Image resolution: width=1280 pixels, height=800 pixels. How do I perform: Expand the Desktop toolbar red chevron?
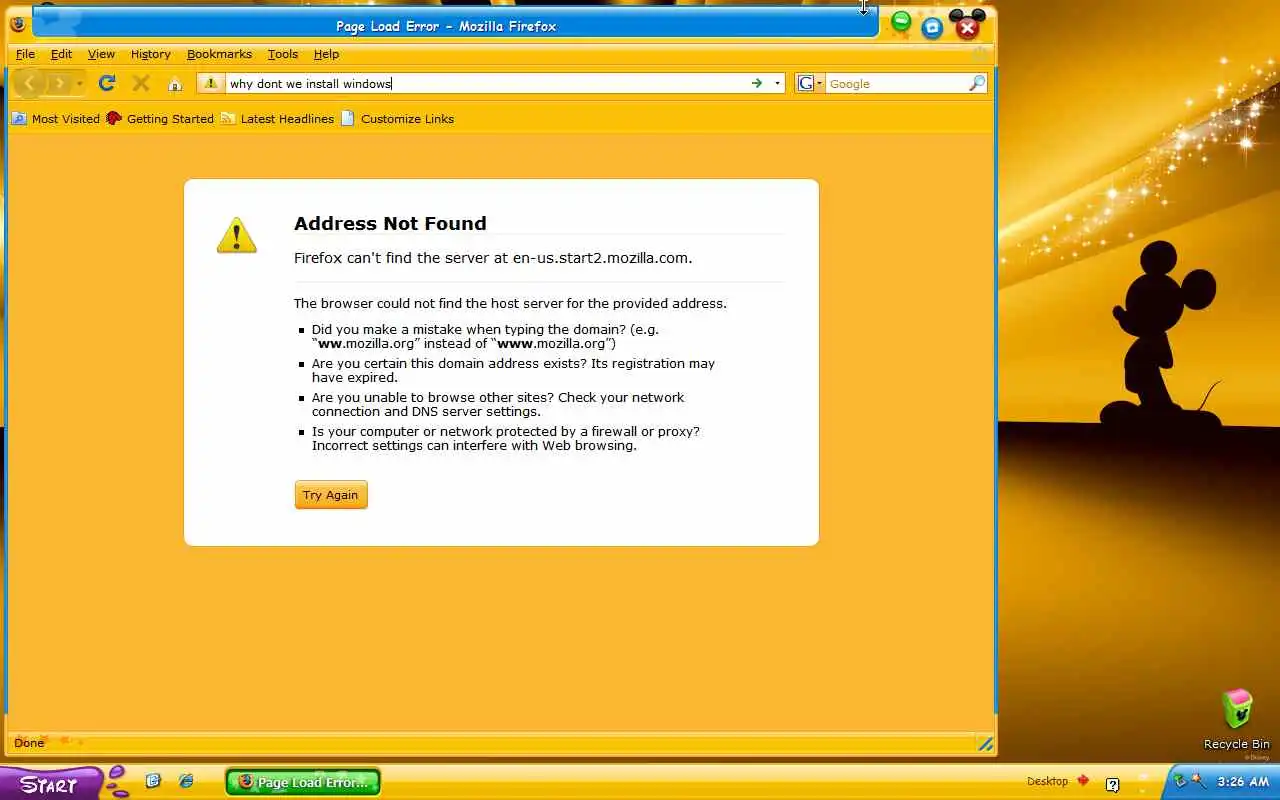[x=1083, y=781]
